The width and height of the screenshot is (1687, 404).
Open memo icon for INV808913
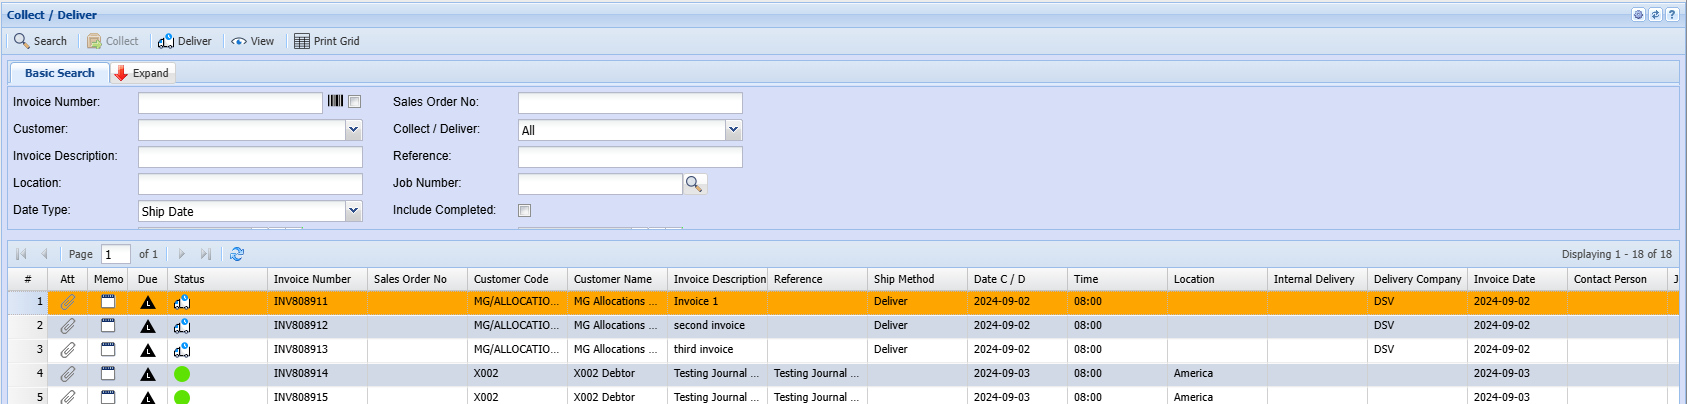coord(108,349)
